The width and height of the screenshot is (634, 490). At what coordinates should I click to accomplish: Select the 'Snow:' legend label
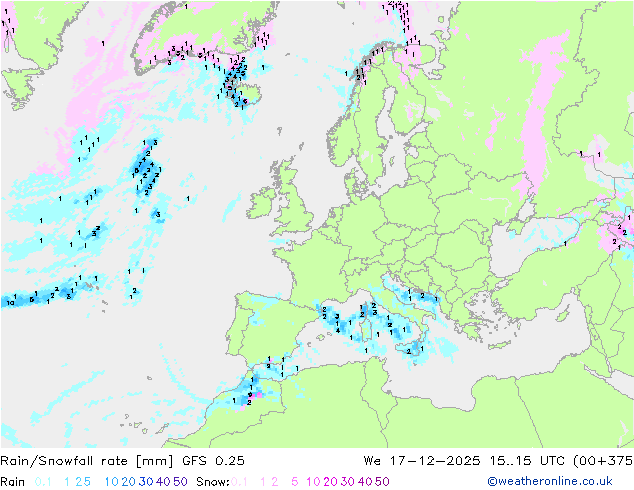(x=213, y=482)
